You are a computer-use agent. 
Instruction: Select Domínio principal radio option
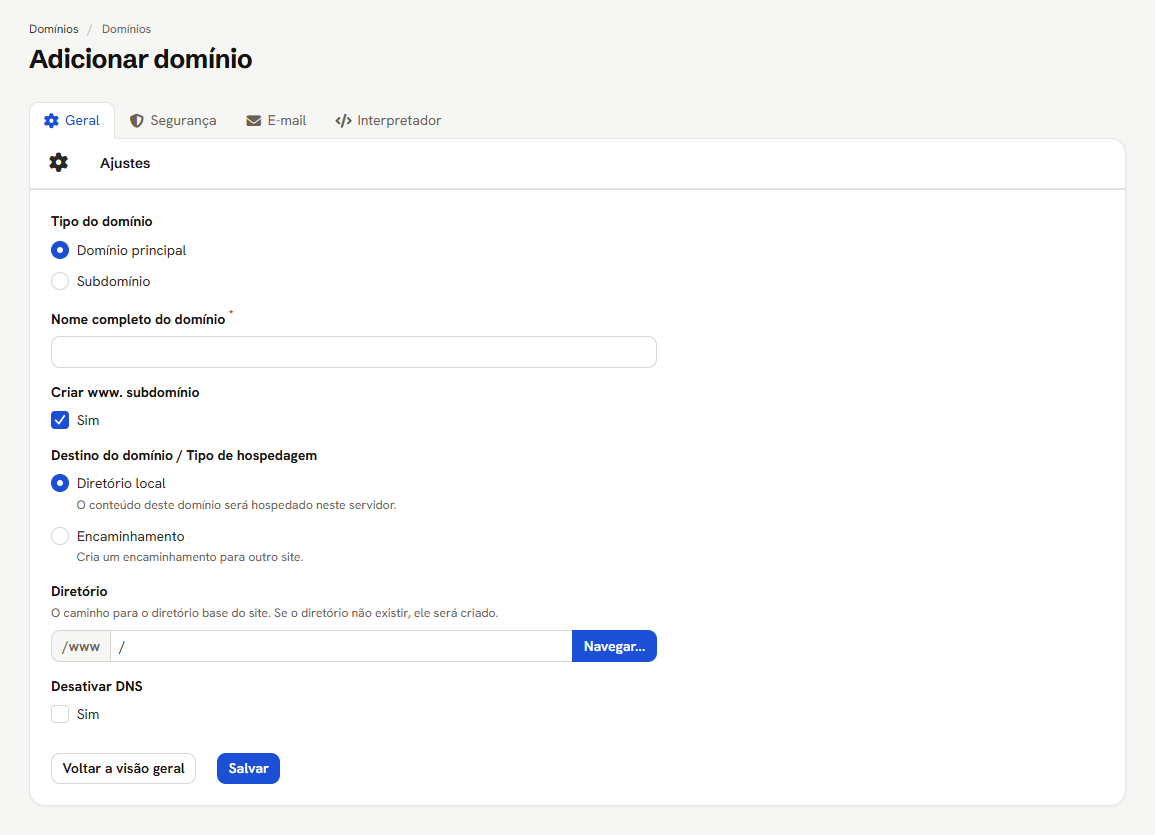tap(60, 250)
